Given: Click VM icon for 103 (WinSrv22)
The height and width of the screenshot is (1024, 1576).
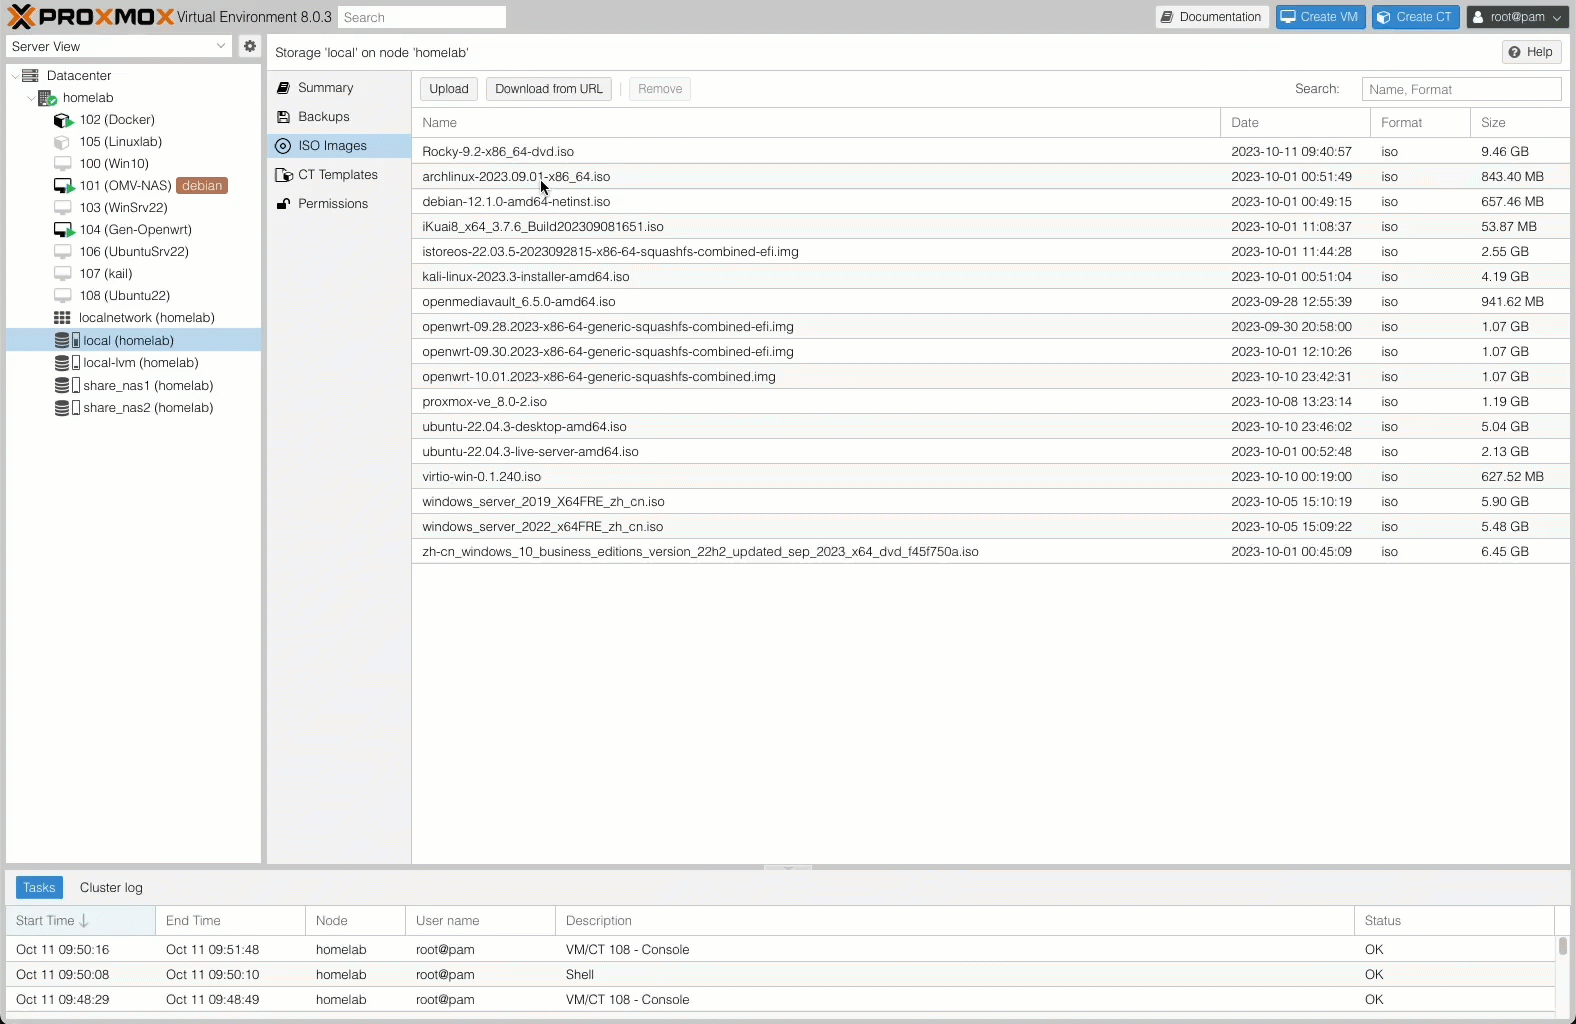Looking at the screenshot, I should pos(62,208).
